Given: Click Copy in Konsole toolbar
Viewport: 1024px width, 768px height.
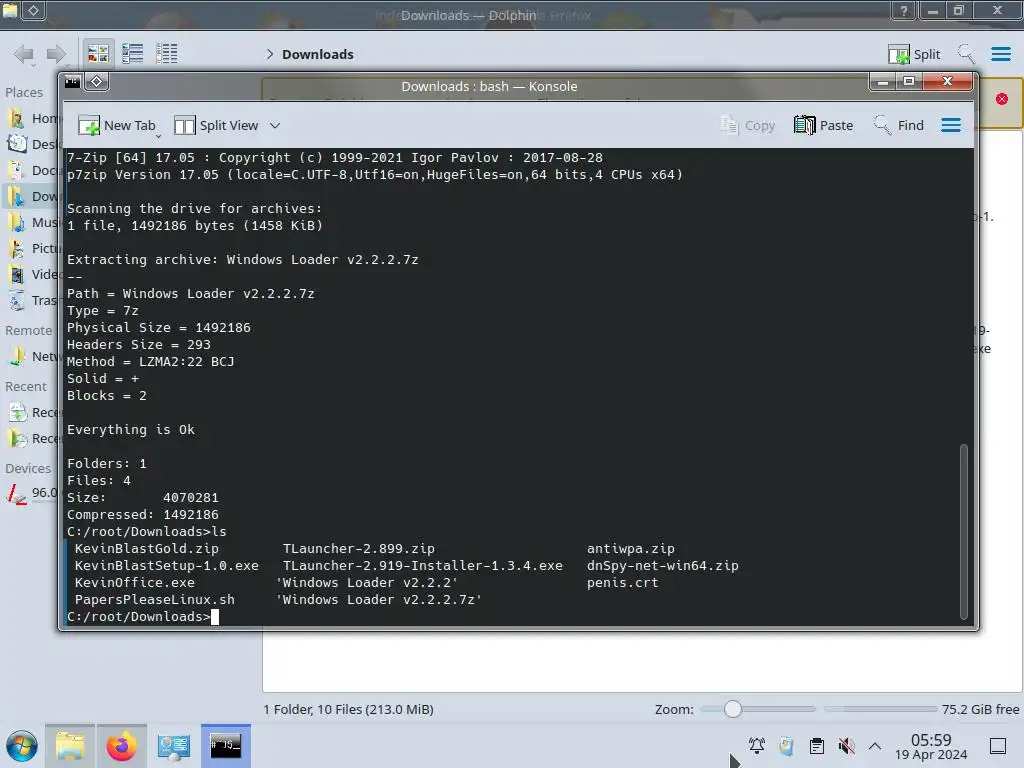Looking at the screenshot, I should (x=748, y=125).
